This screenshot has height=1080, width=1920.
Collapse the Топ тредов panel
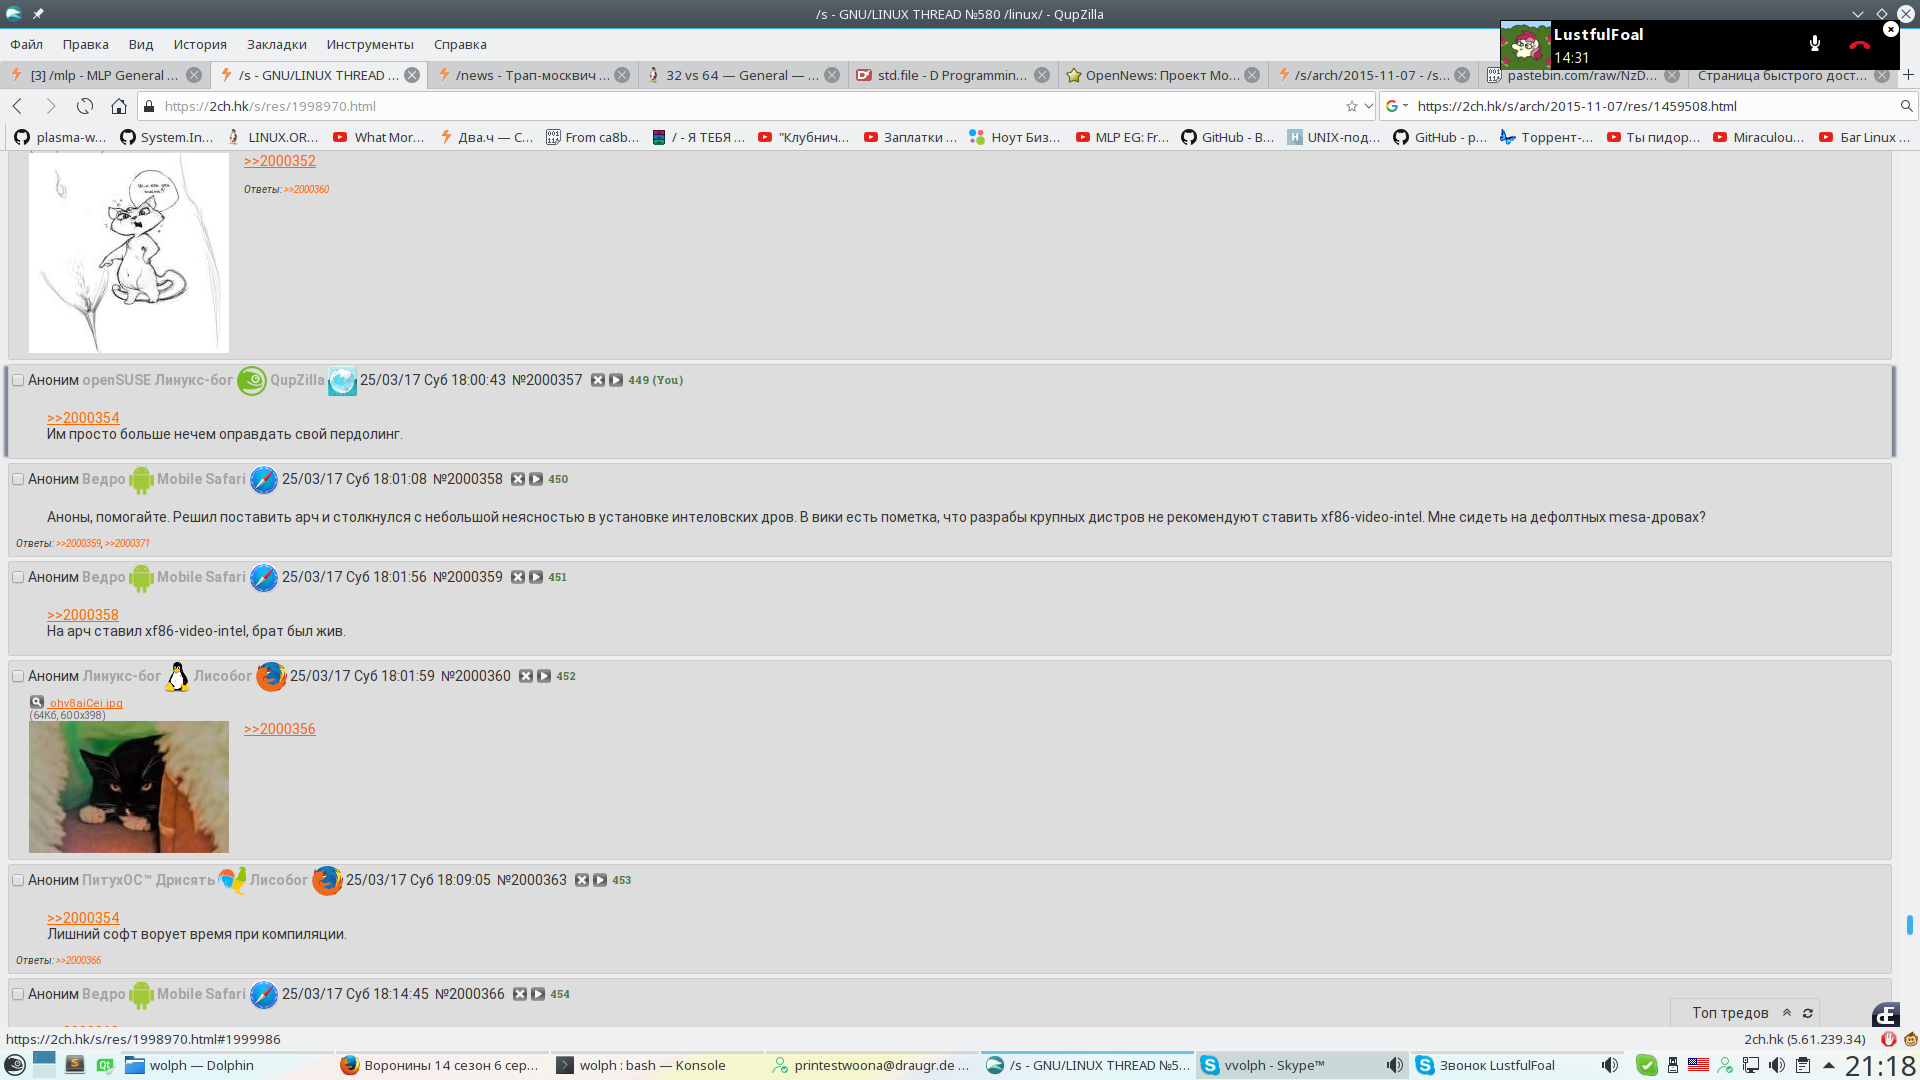(1787, 1013)
